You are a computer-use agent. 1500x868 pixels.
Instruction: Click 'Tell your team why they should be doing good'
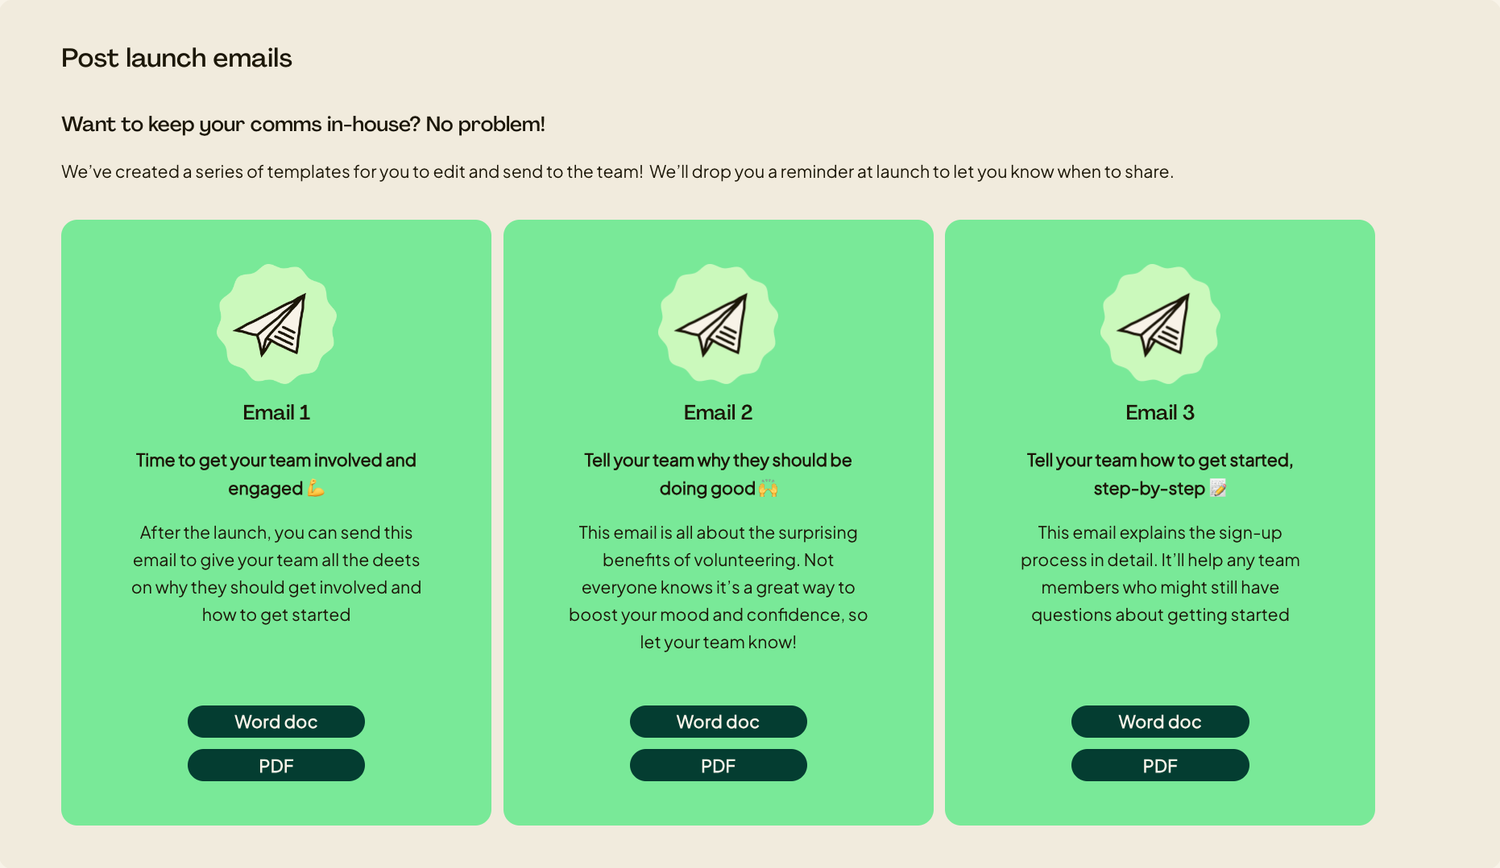718,474
